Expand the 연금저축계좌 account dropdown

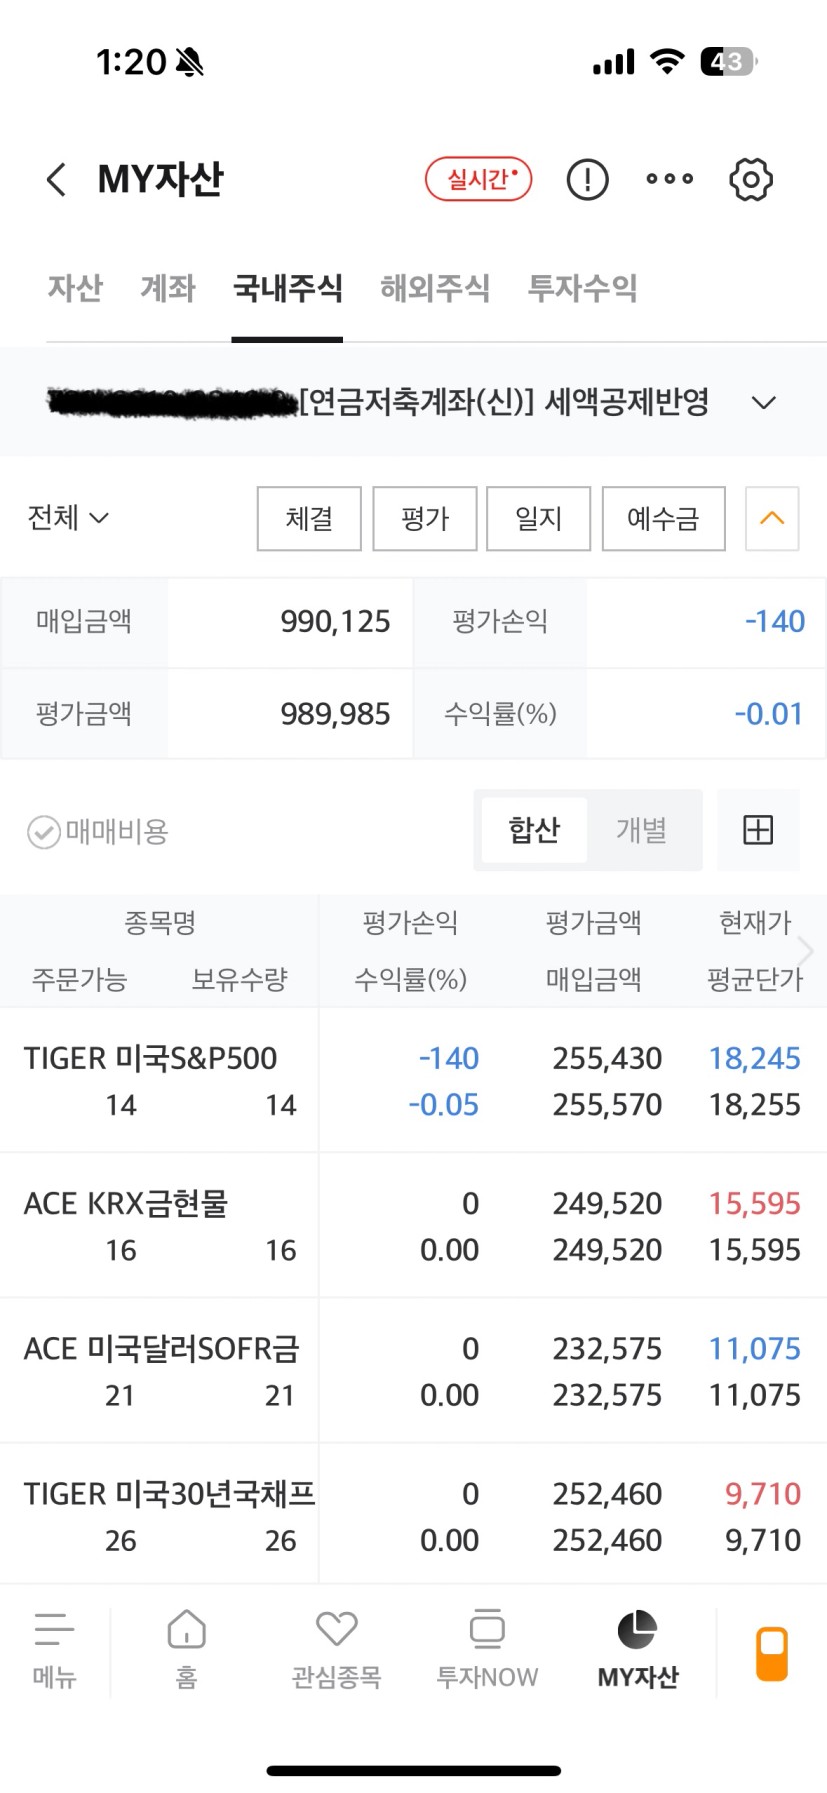pos(763,403)
